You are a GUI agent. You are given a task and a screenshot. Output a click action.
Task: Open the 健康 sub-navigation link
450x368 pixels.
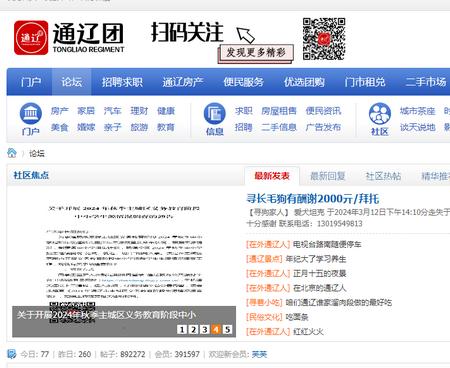tap(166, 111)
